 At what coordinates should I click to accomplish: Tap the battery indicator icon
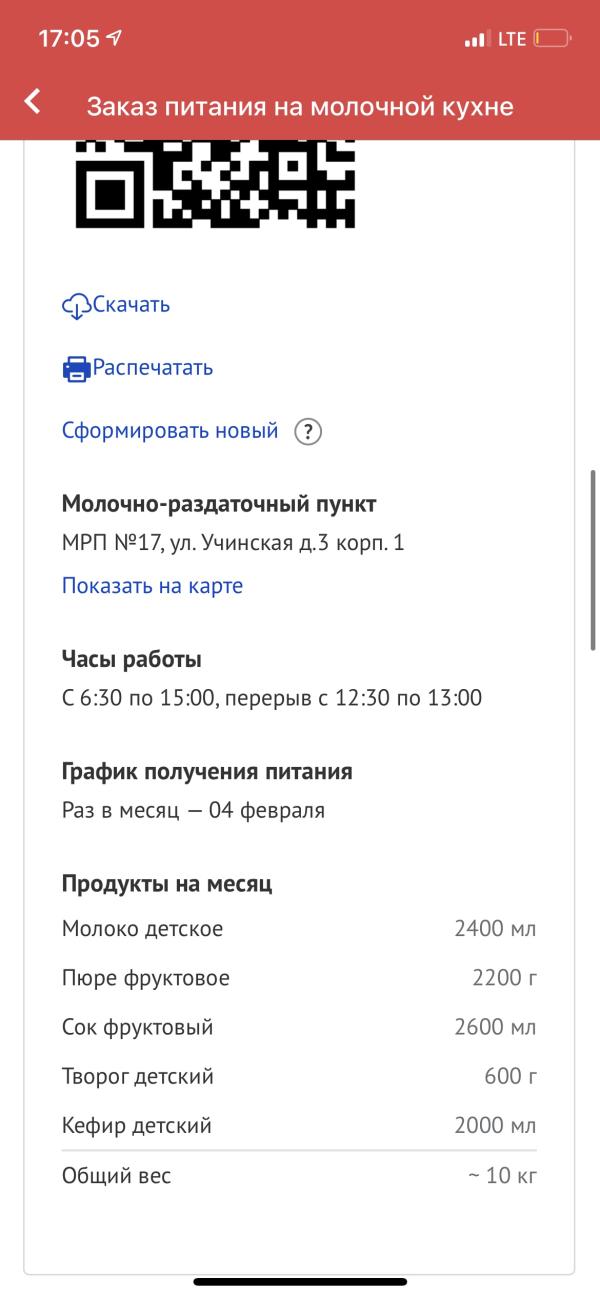point(552,39)
